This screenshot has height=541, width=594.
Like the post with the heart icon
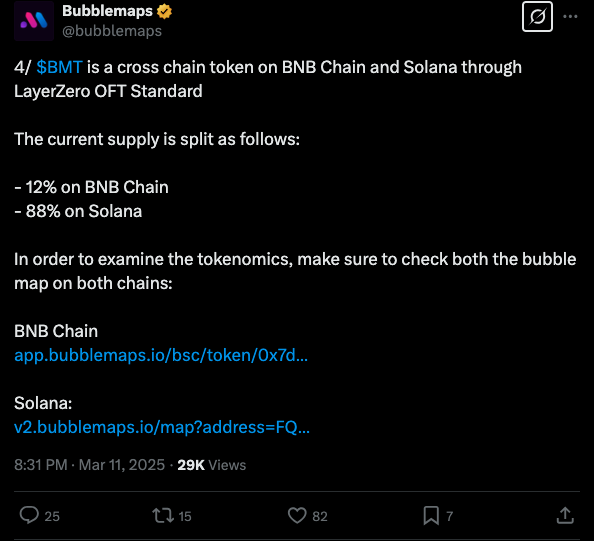(297, 516)
